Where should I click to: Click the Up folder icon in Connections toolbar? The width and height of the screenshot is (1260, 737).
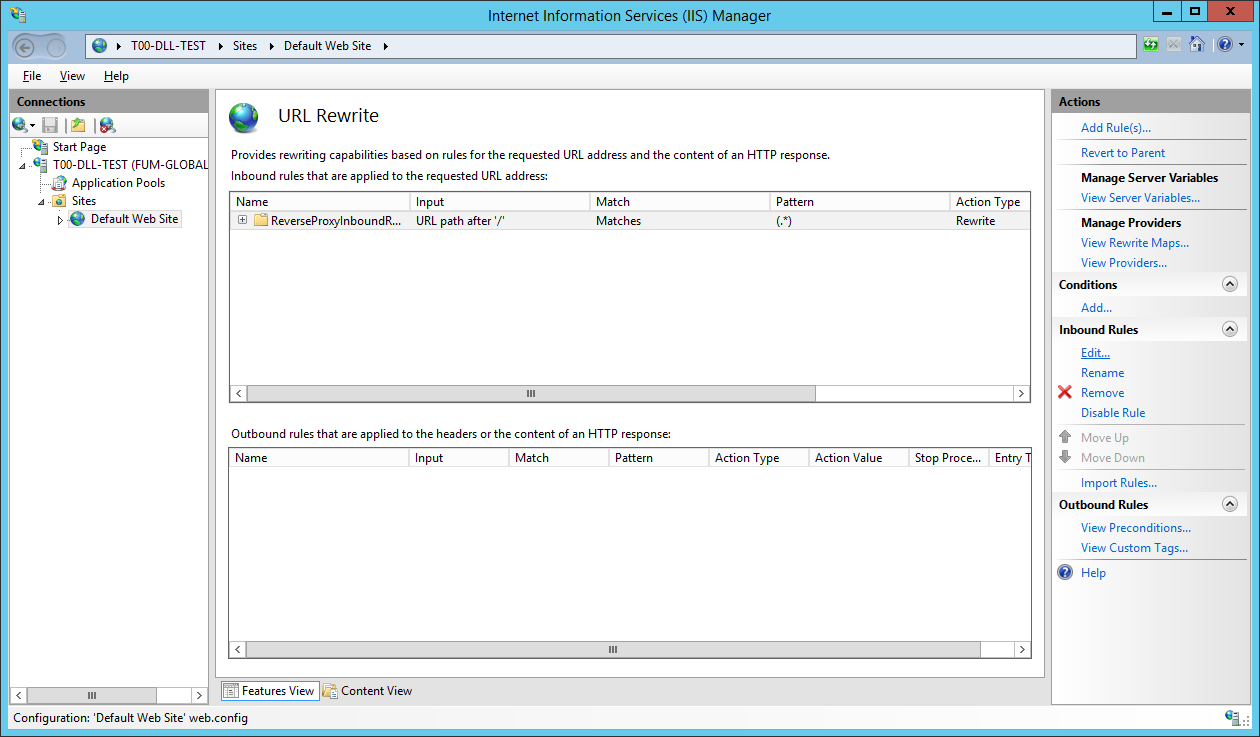(78, 125)
